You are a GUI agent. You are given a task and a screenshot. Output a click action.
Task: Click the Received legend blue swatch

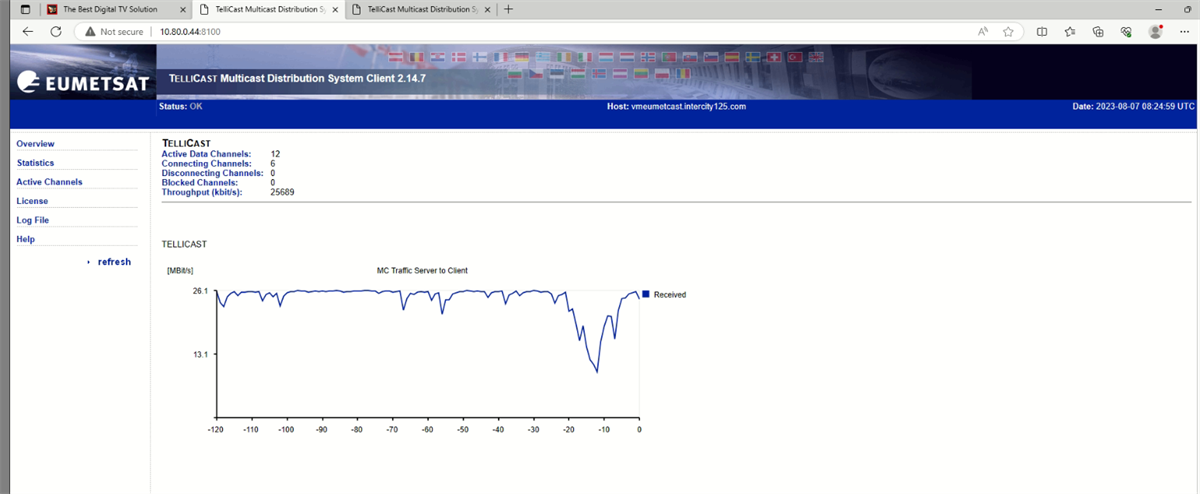[x=646, y=294]
